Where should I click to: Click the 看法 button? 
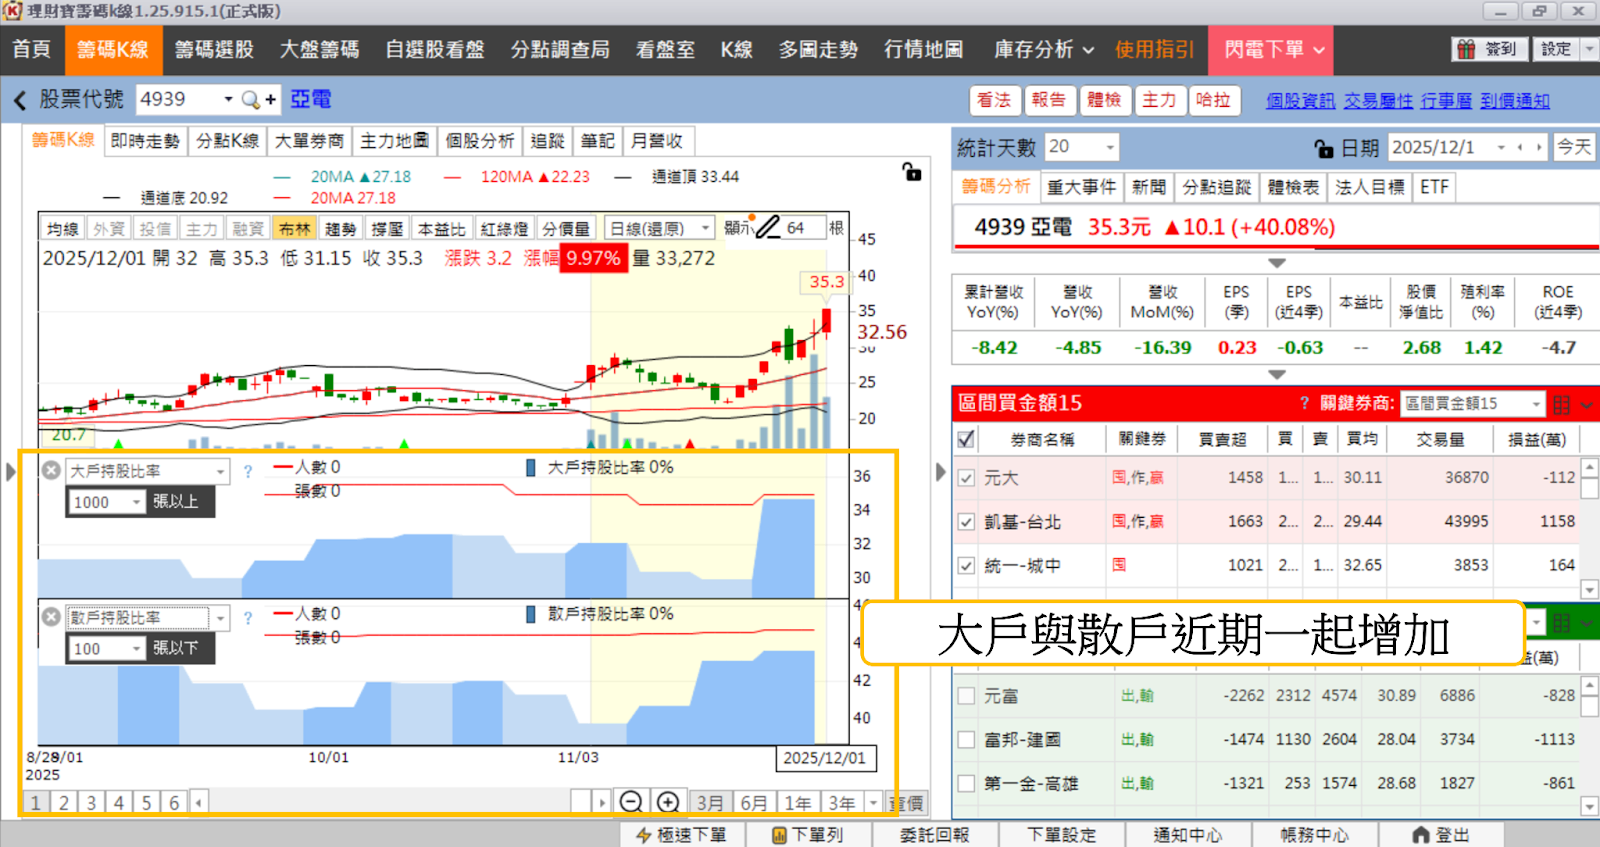click(x=994, y=100)
